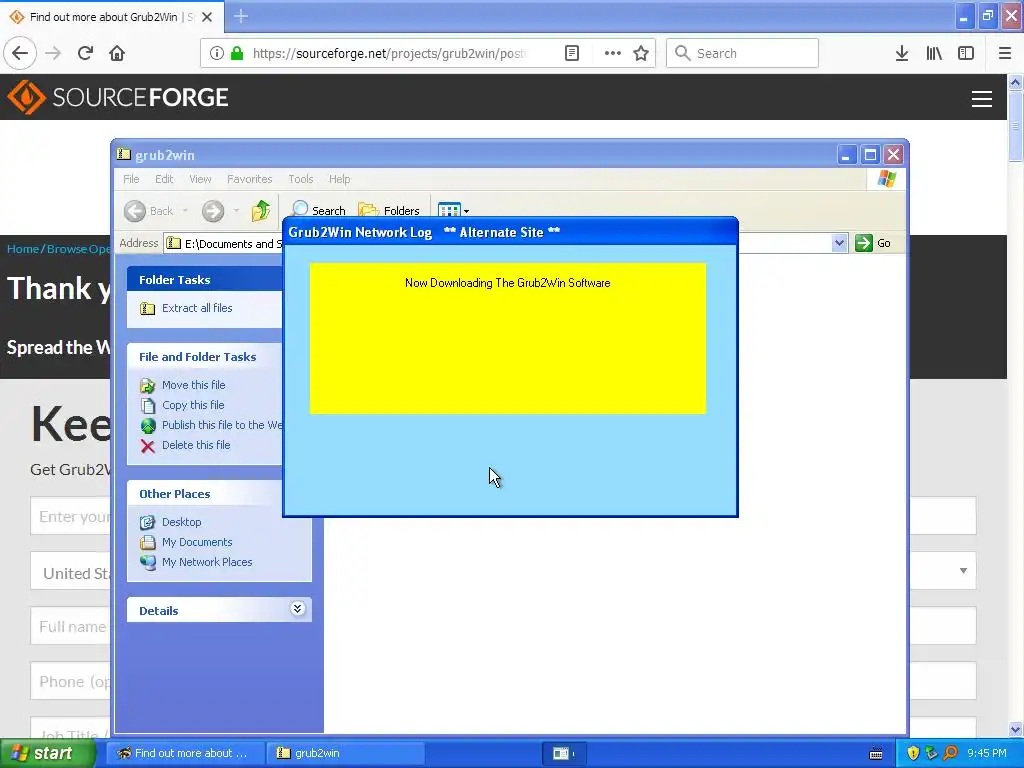Image resolution: width=1024 pixels, height=768 pixels.
Task: Click the Go button beside address bar
Action: point(873,243)
